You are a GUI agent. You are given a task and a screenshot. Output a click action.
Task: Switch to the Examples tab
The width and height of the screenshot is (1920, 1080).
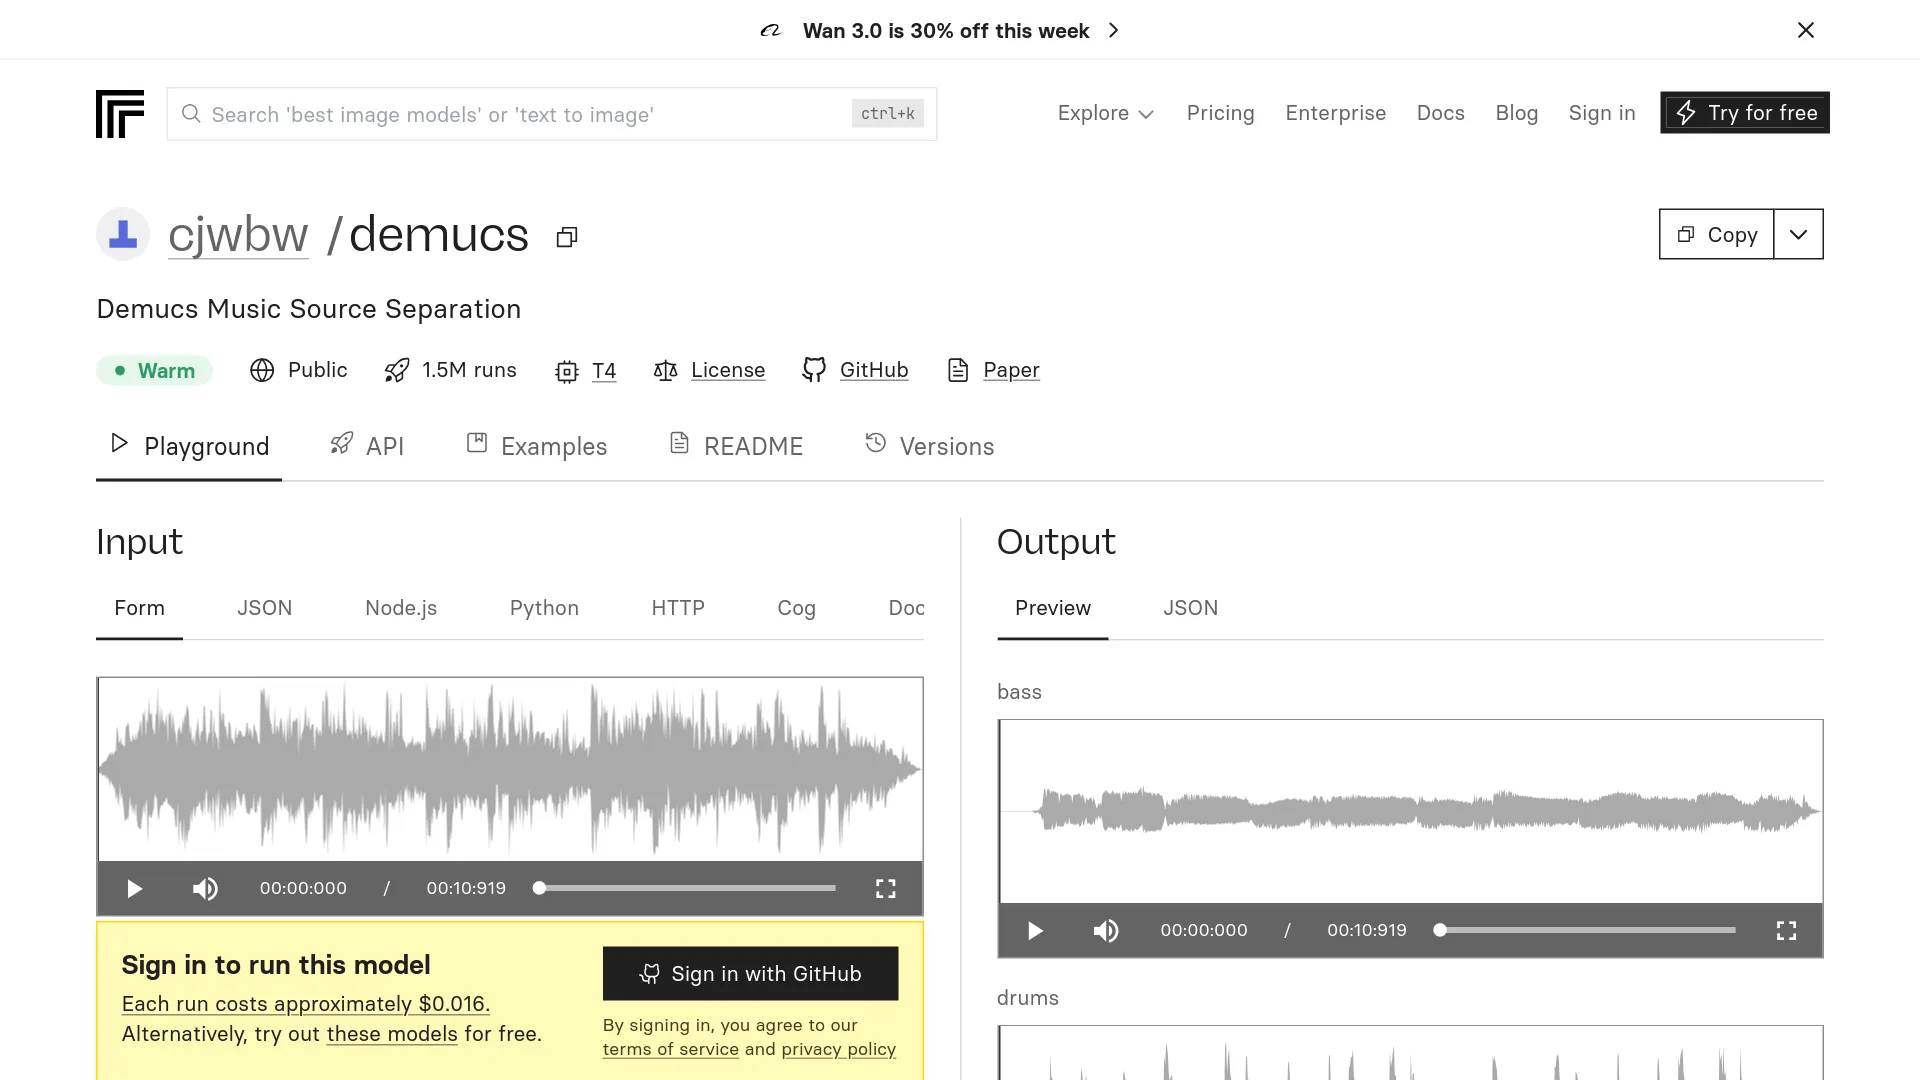click(x=537, y=446)
